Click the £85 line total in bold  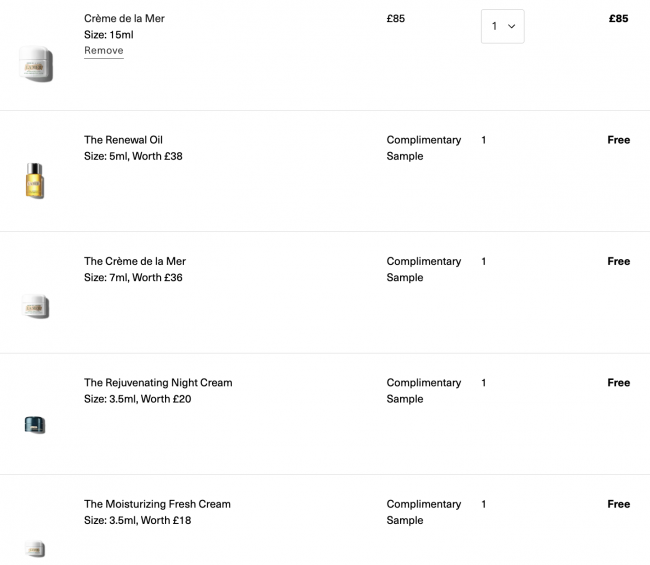coord(618,18)
